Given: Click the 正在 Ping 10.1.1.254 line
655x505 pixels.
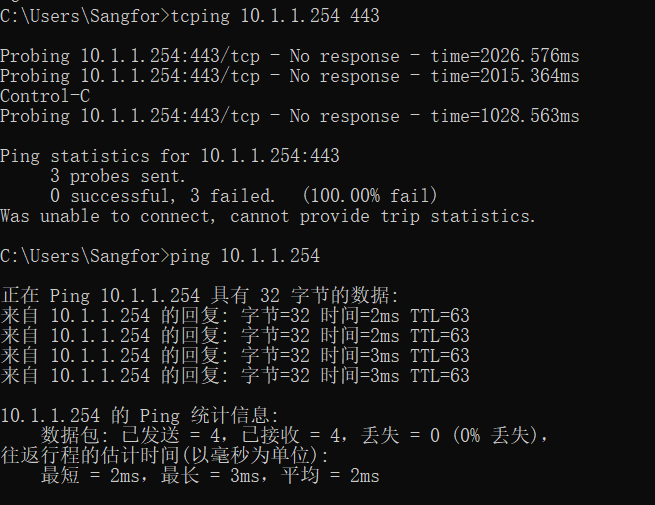Looking at the screenshot, I should (x=200, y=296).
